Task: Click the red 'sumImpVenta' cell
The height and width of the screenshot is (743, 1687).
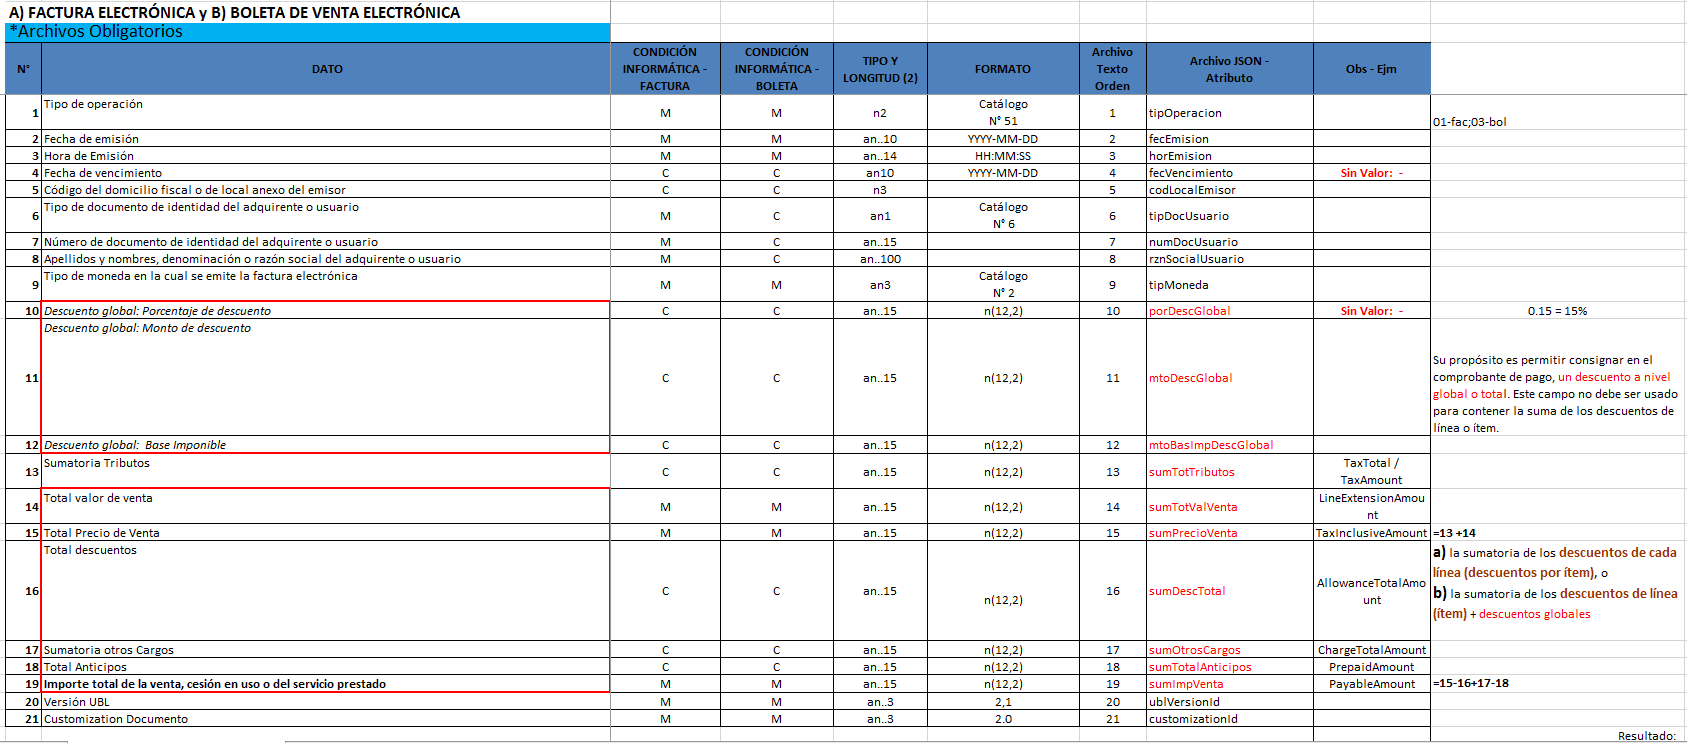Action: click(x=1229, y=684)
